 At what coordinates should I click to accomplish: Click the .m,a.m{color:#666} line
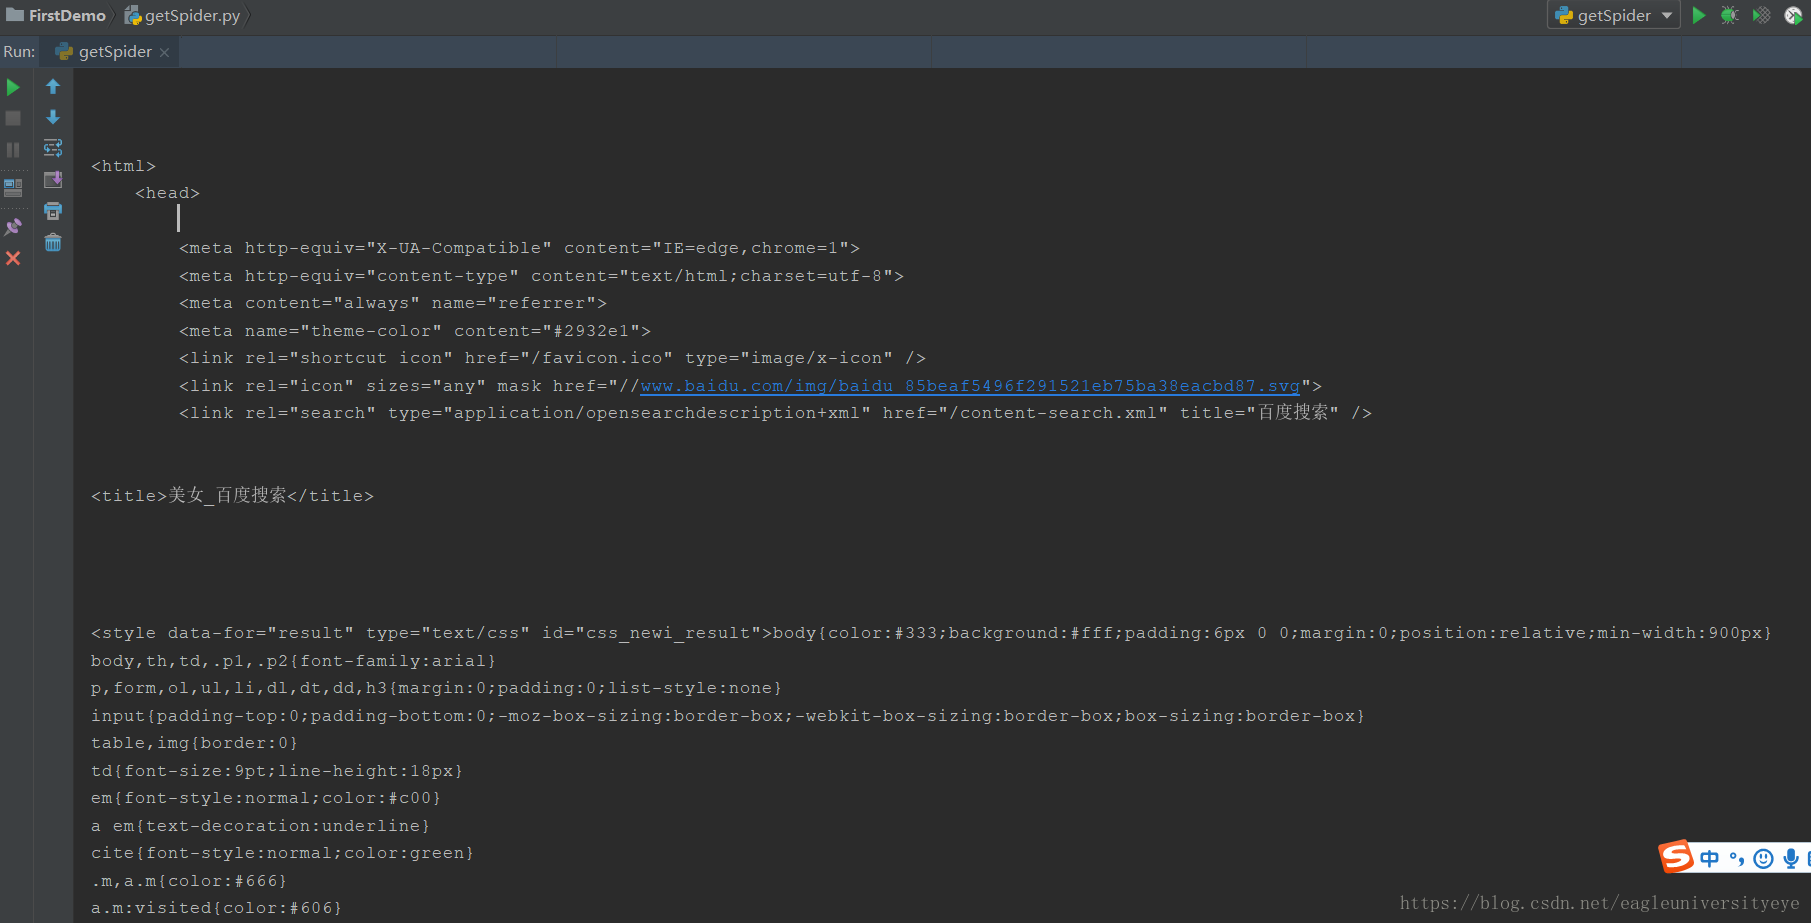pos(189,881)
